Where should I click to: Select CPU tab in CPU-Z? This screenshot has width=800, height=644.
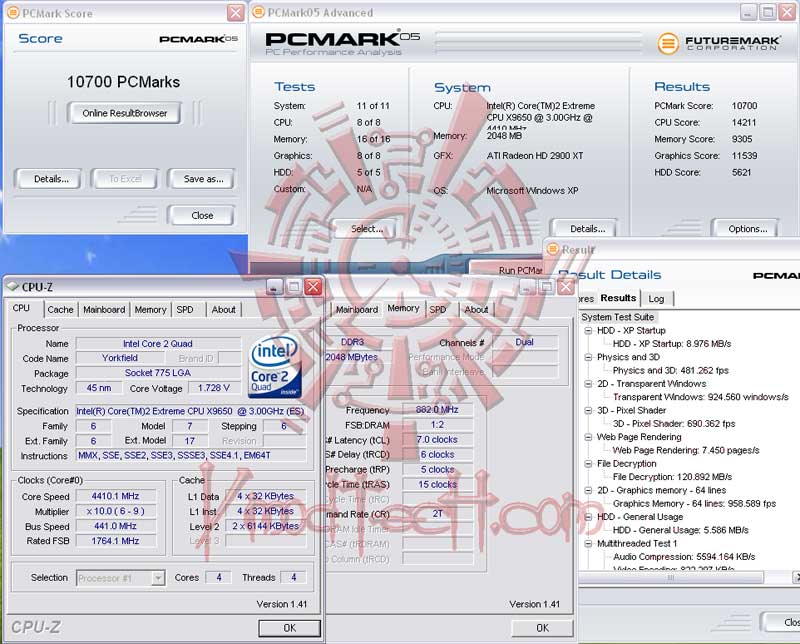point(21,308)
